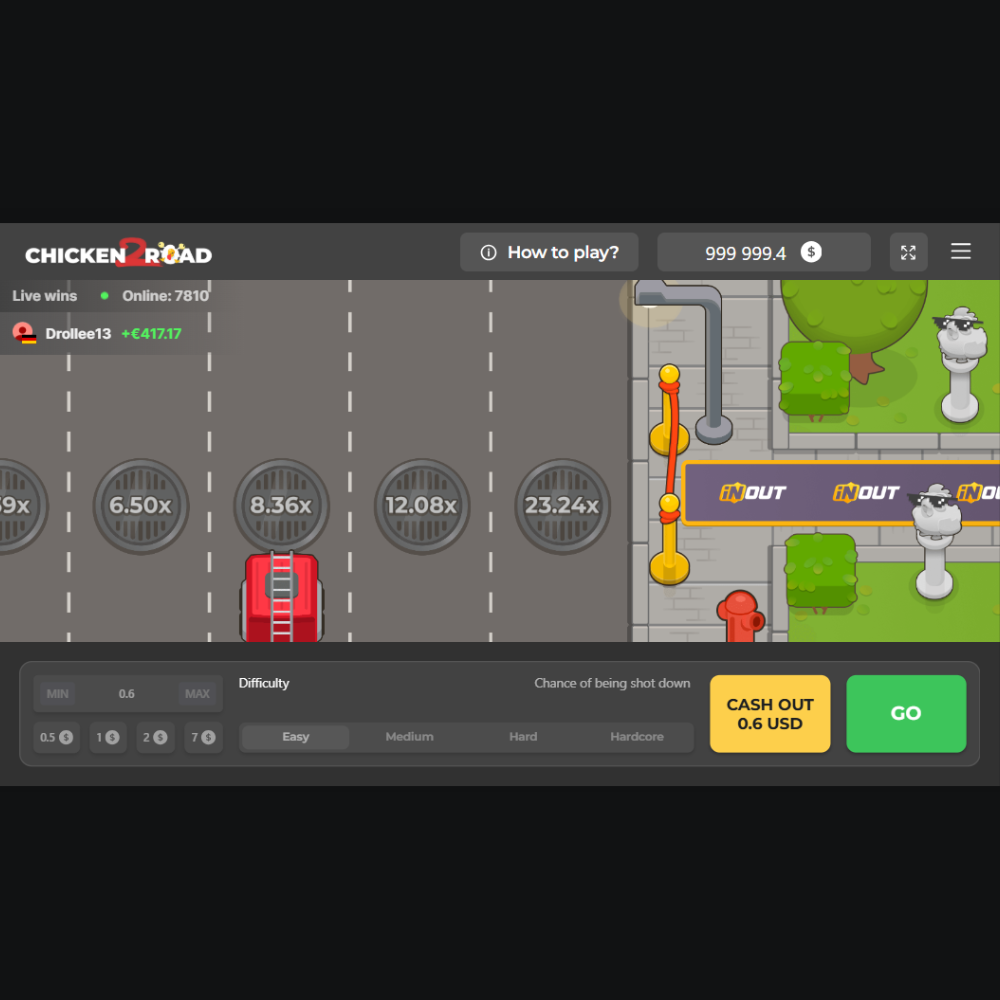1000x1000 pixels.
Task: Cash out 0.6 USD
Action: [770, 714]
